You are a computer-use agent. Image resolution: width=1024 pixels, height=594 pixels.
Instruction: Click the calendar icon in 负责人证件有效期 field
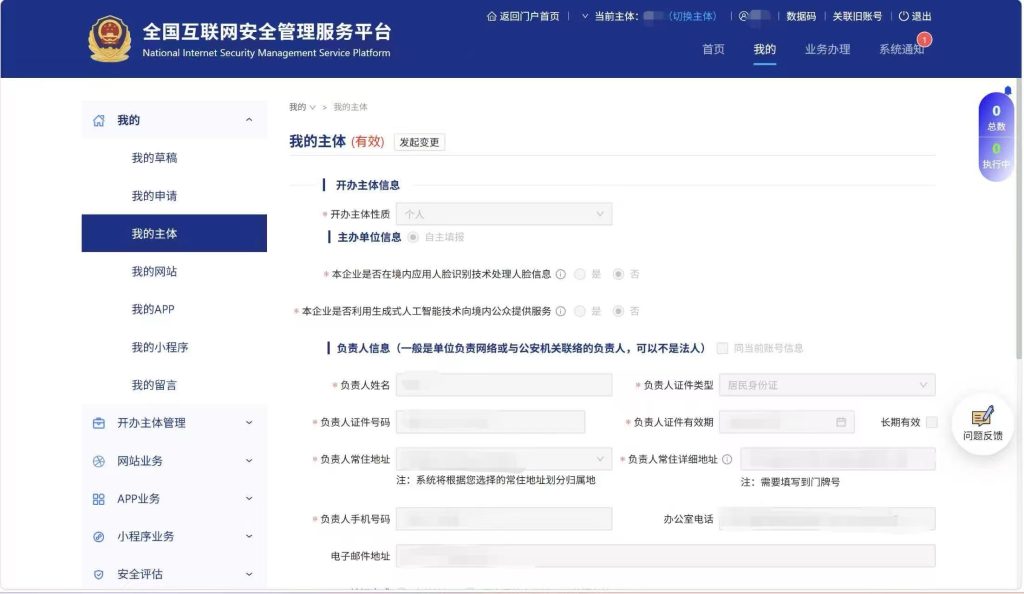841,422
